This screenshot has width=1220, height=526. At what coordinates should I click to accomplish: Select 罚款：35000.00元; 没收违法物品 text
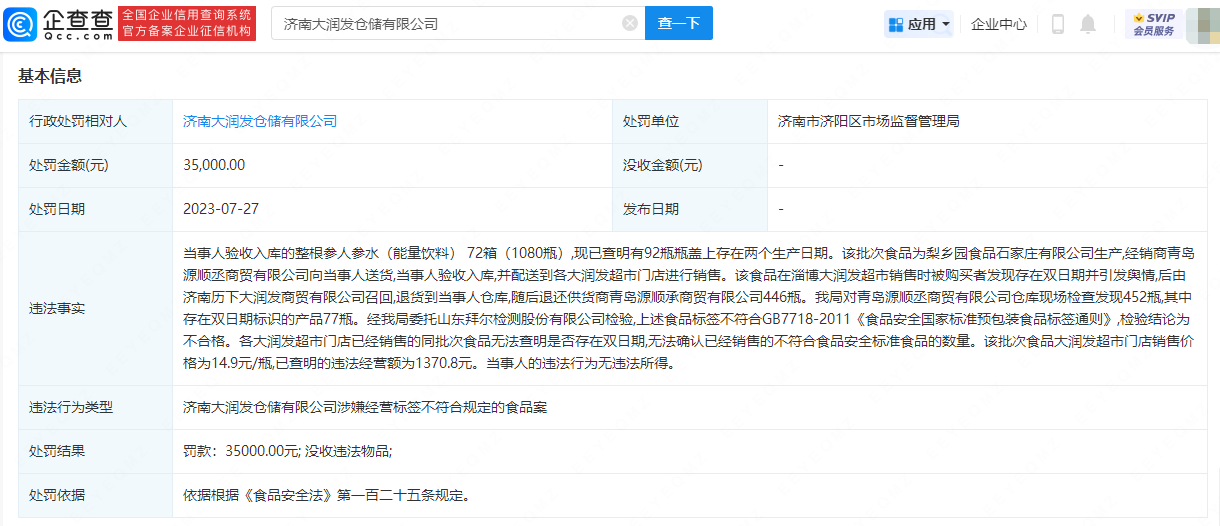click(287, 451)
